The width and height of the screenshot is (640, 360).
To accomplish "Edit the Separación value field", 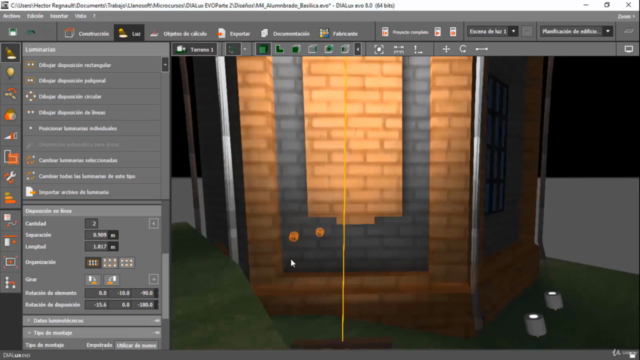I will 97,235.
